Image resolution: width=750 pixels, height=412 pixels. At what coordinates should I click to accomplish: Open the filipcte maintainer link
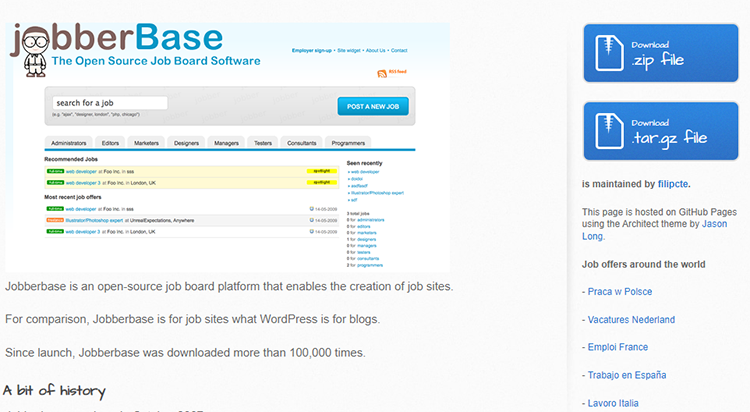(x=673, y=184)
